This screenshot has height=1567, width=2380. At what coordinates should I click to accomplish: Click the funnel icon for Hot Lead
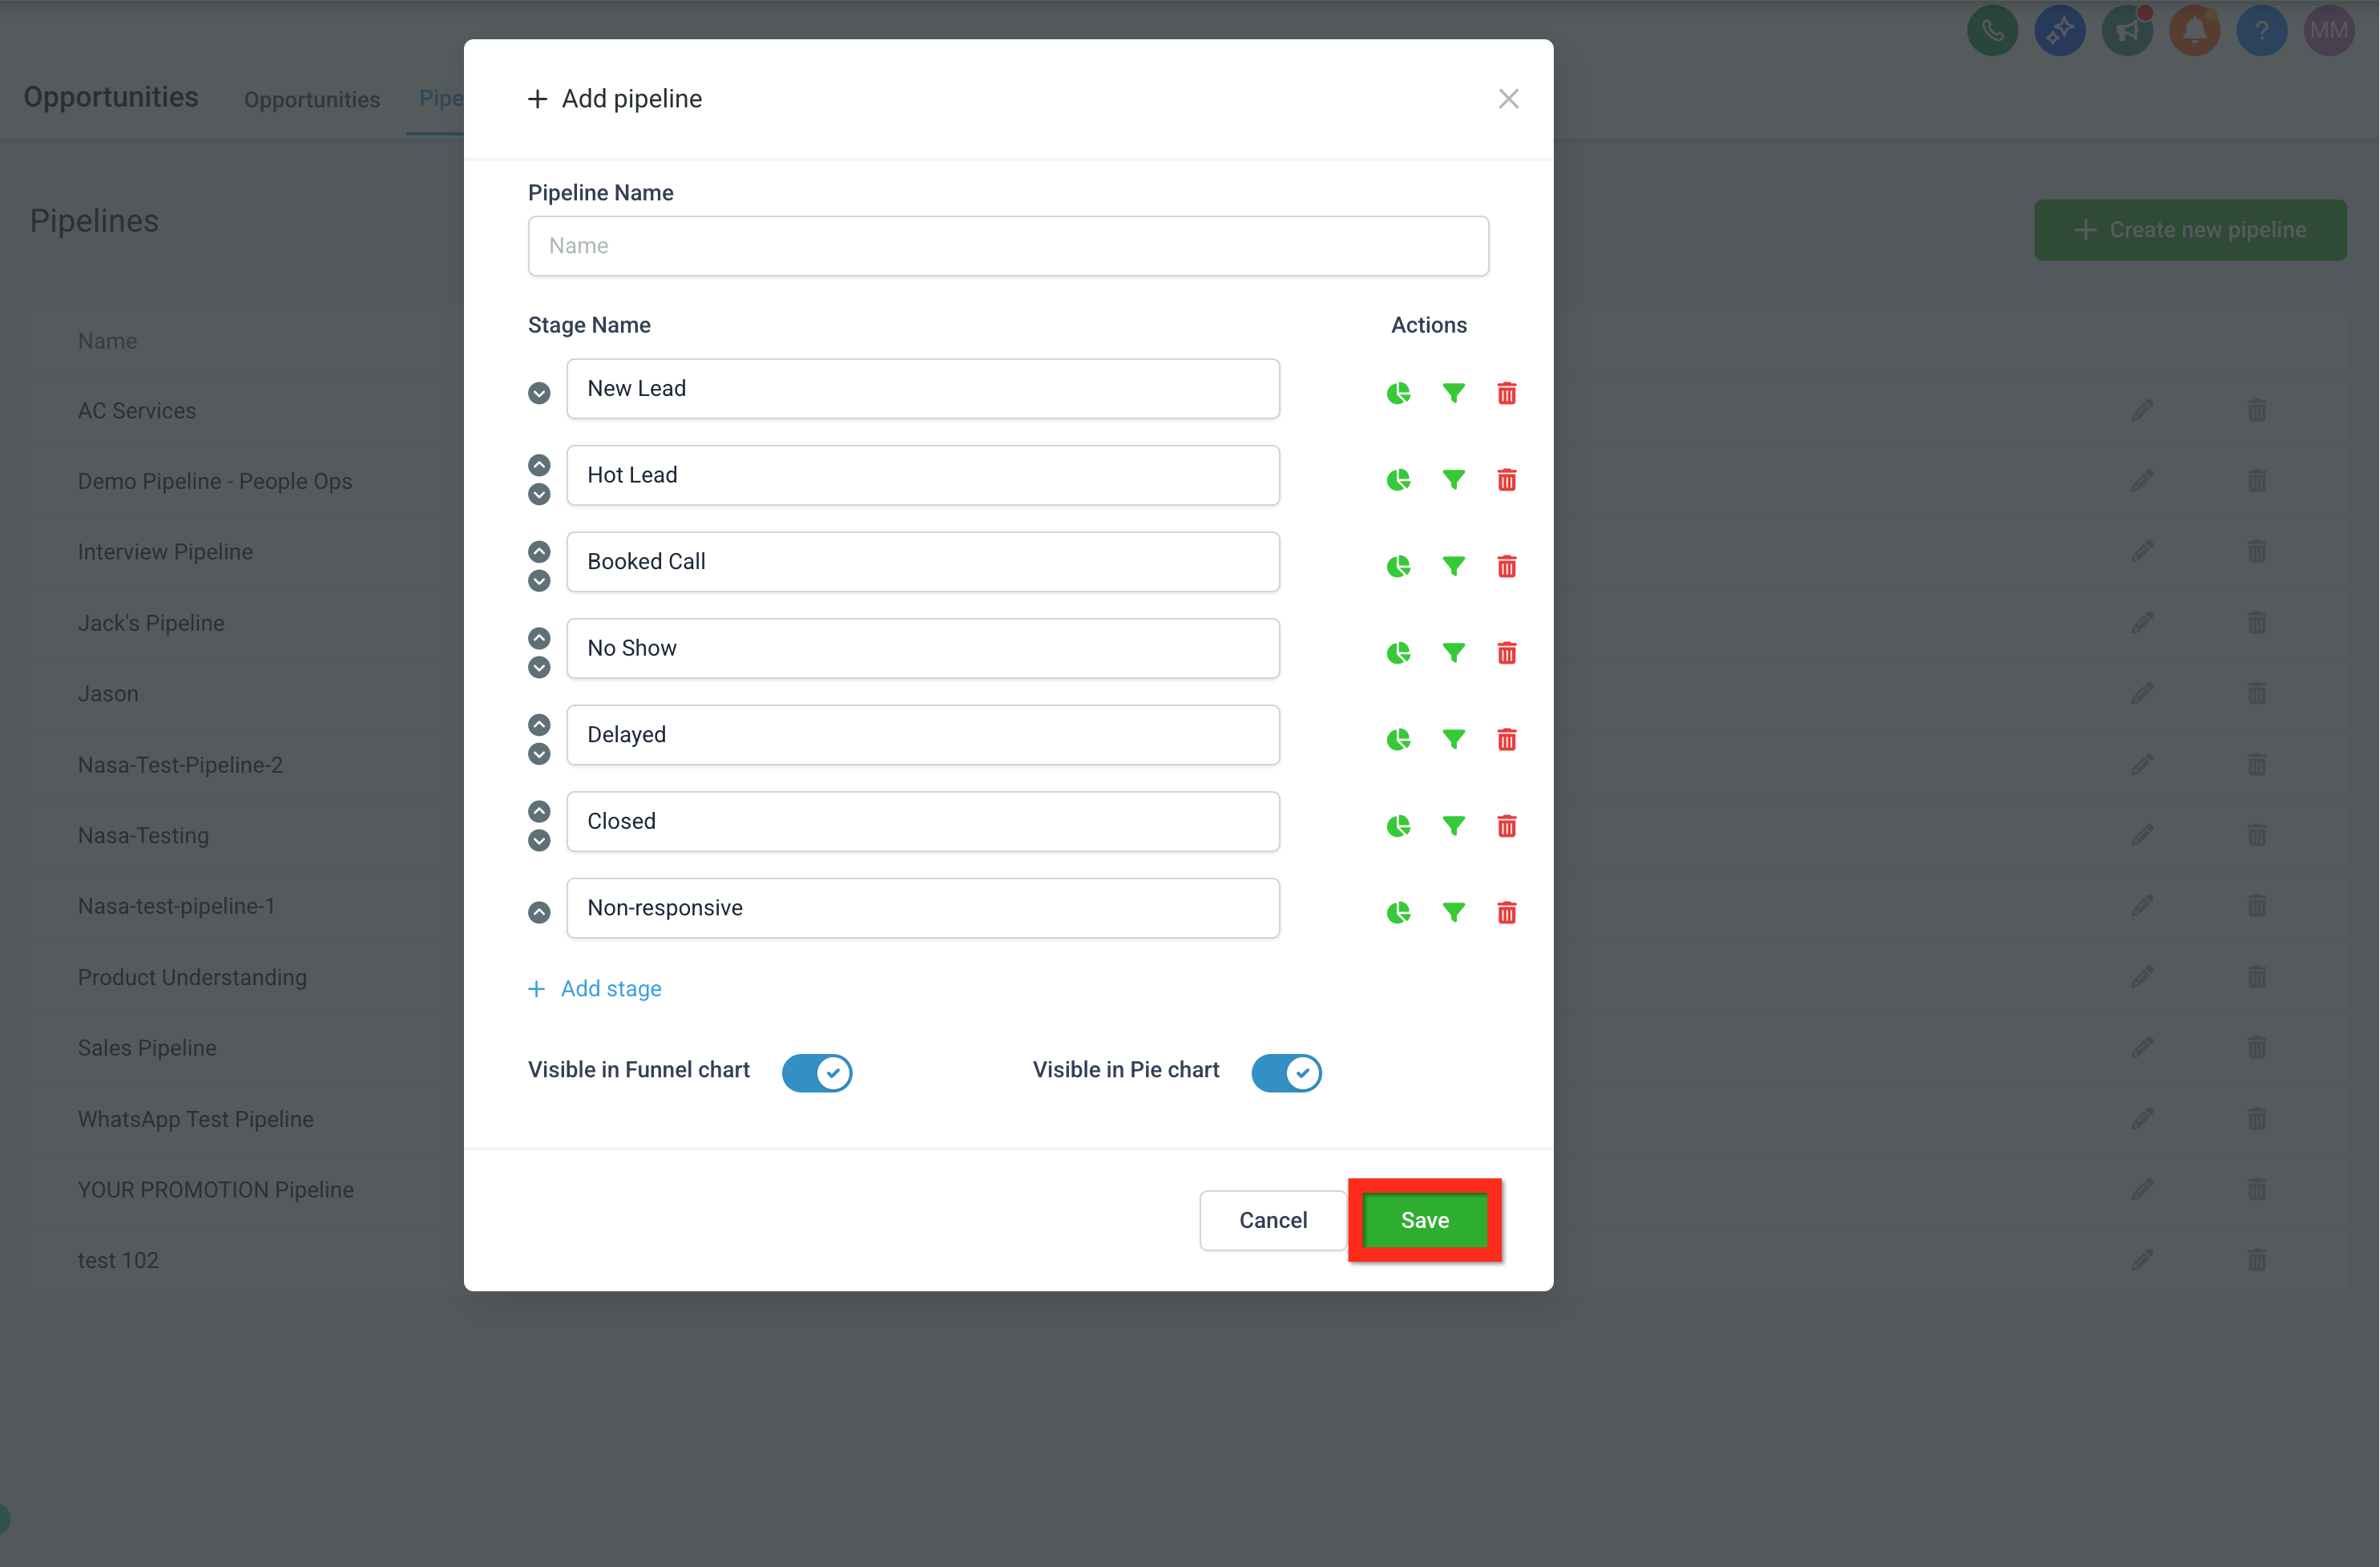[x=1453, y=480]
